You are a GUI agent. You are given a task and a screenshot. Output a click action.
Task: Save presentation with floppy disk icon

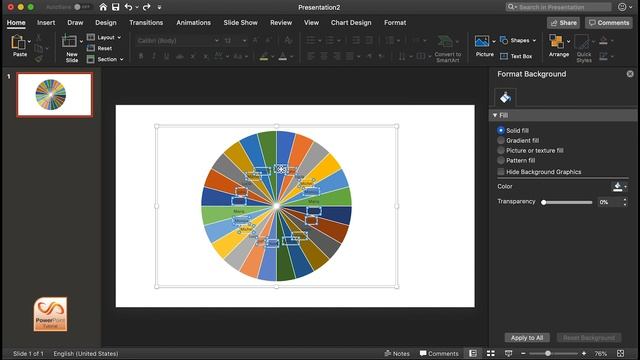click(116, 7)
